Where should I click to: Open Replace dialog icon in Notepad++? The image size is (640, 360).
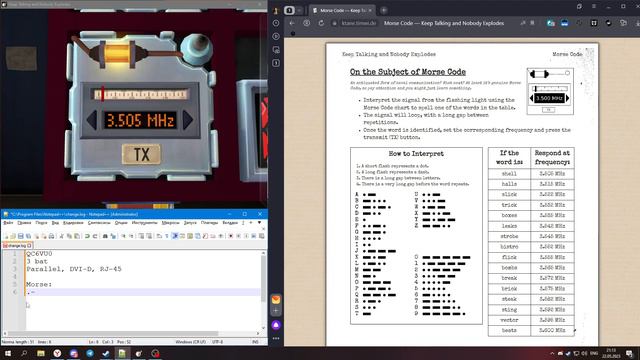[113, 236]
